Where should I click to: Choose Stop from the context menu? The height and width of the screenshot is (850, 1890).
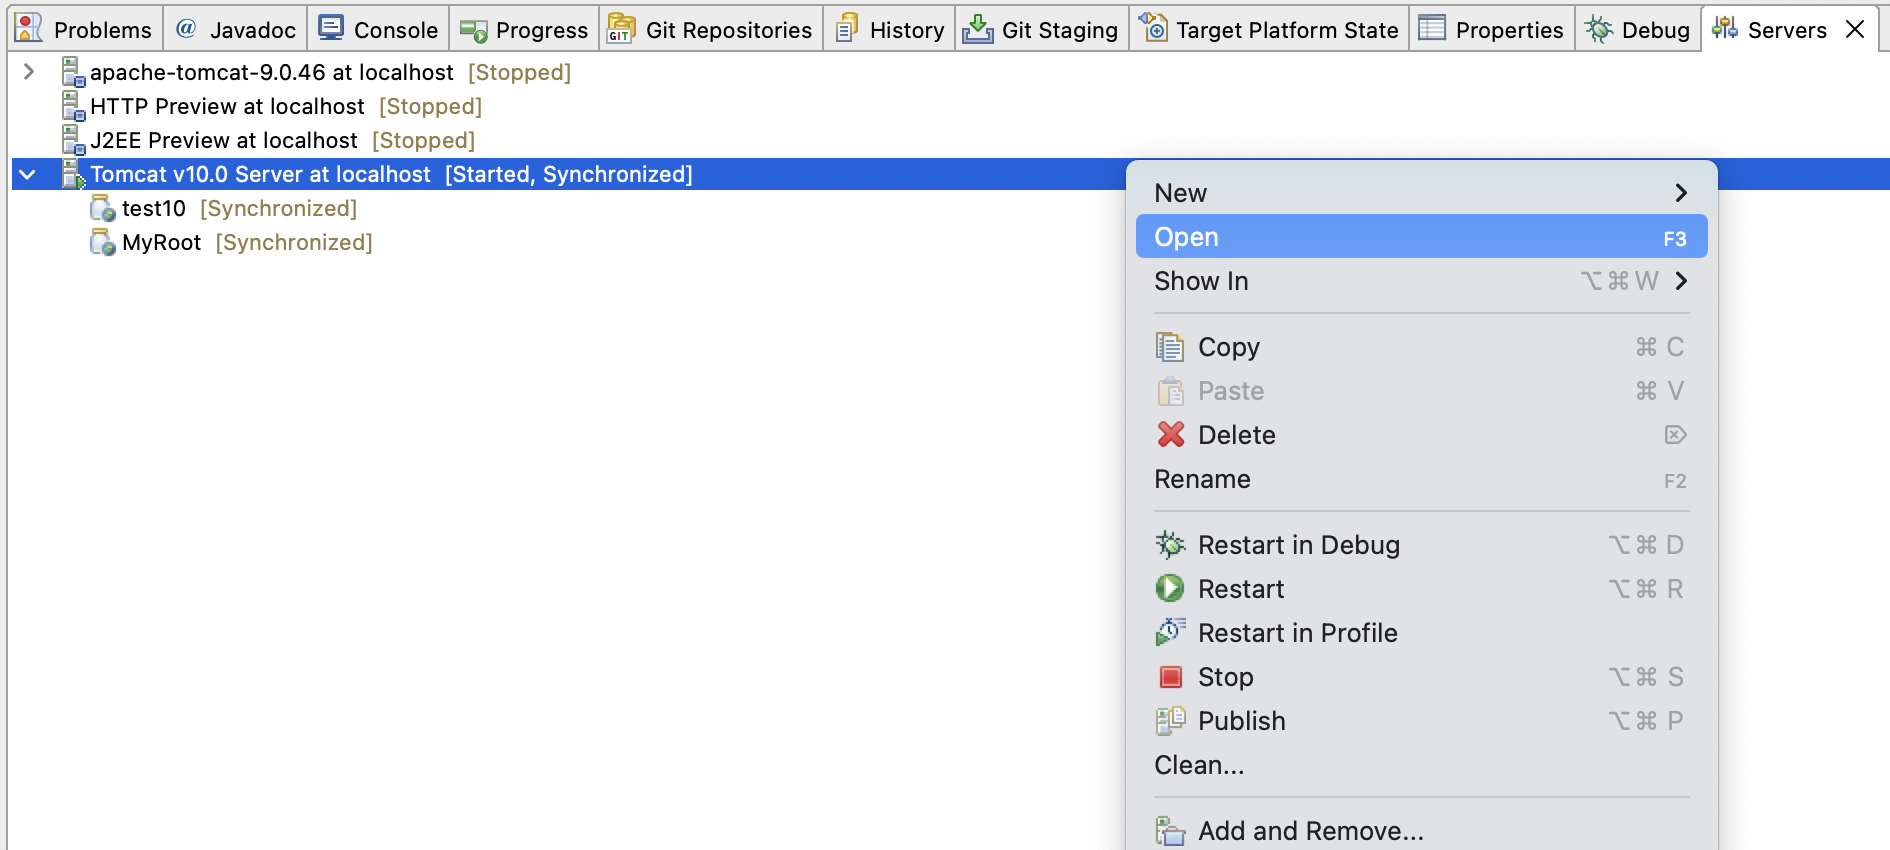tap(1421, 677)
